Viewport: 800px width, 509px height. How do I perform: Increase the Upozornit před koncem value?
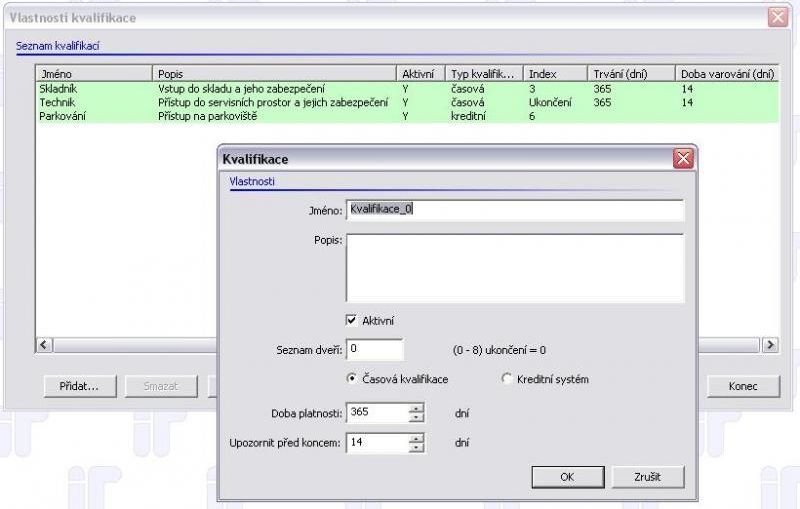[417, 437]
